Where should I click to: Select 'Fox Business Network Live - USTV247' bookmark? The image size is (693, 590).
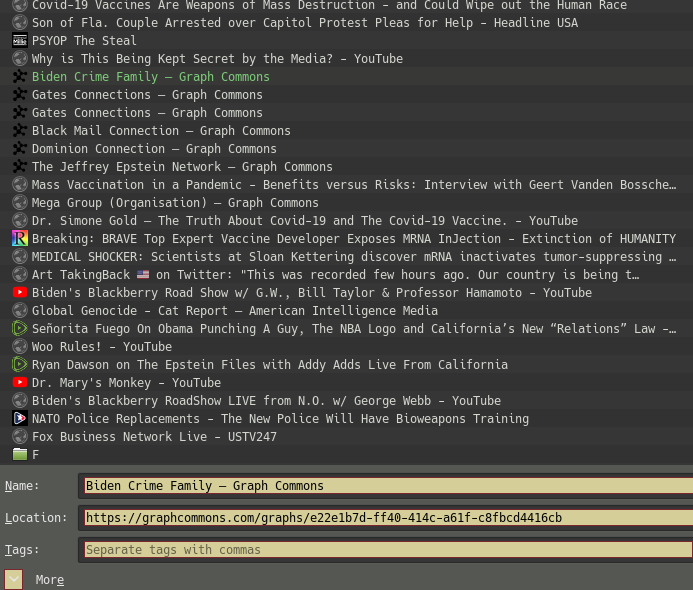point(346,437)
